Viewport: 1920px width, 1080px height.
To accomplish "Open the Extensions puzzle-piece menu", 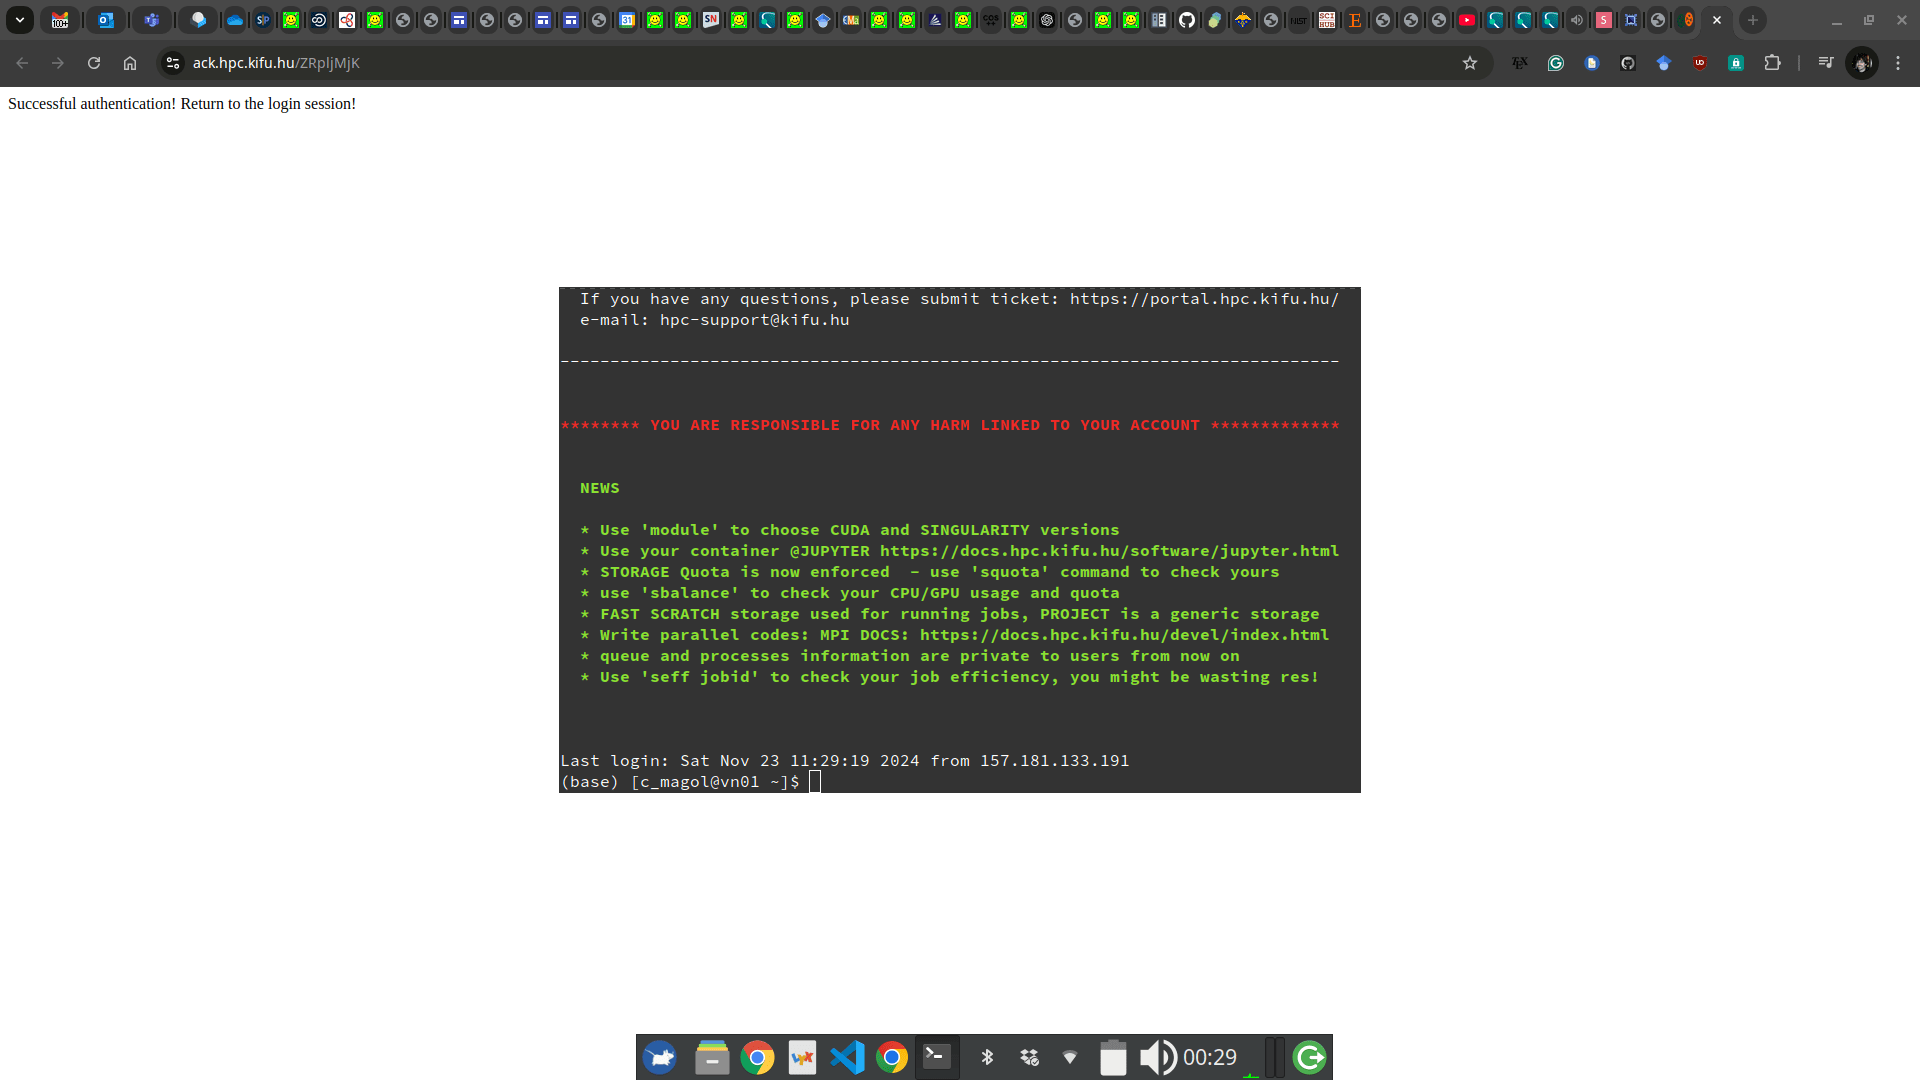I will (1773, 63).
